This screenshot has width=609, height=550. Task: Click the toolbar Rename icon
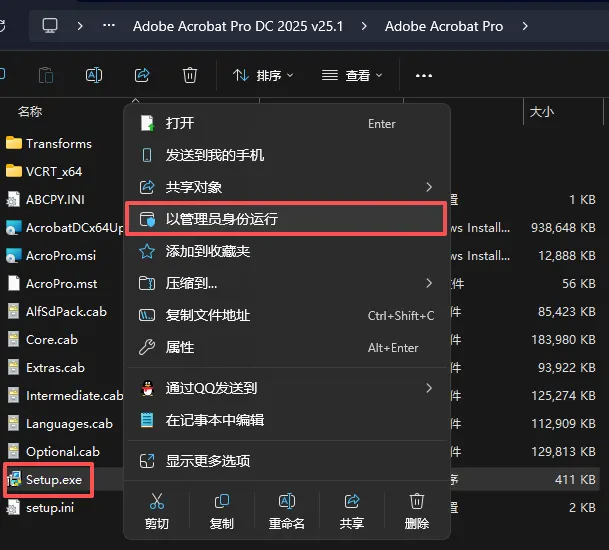[94, 75]
